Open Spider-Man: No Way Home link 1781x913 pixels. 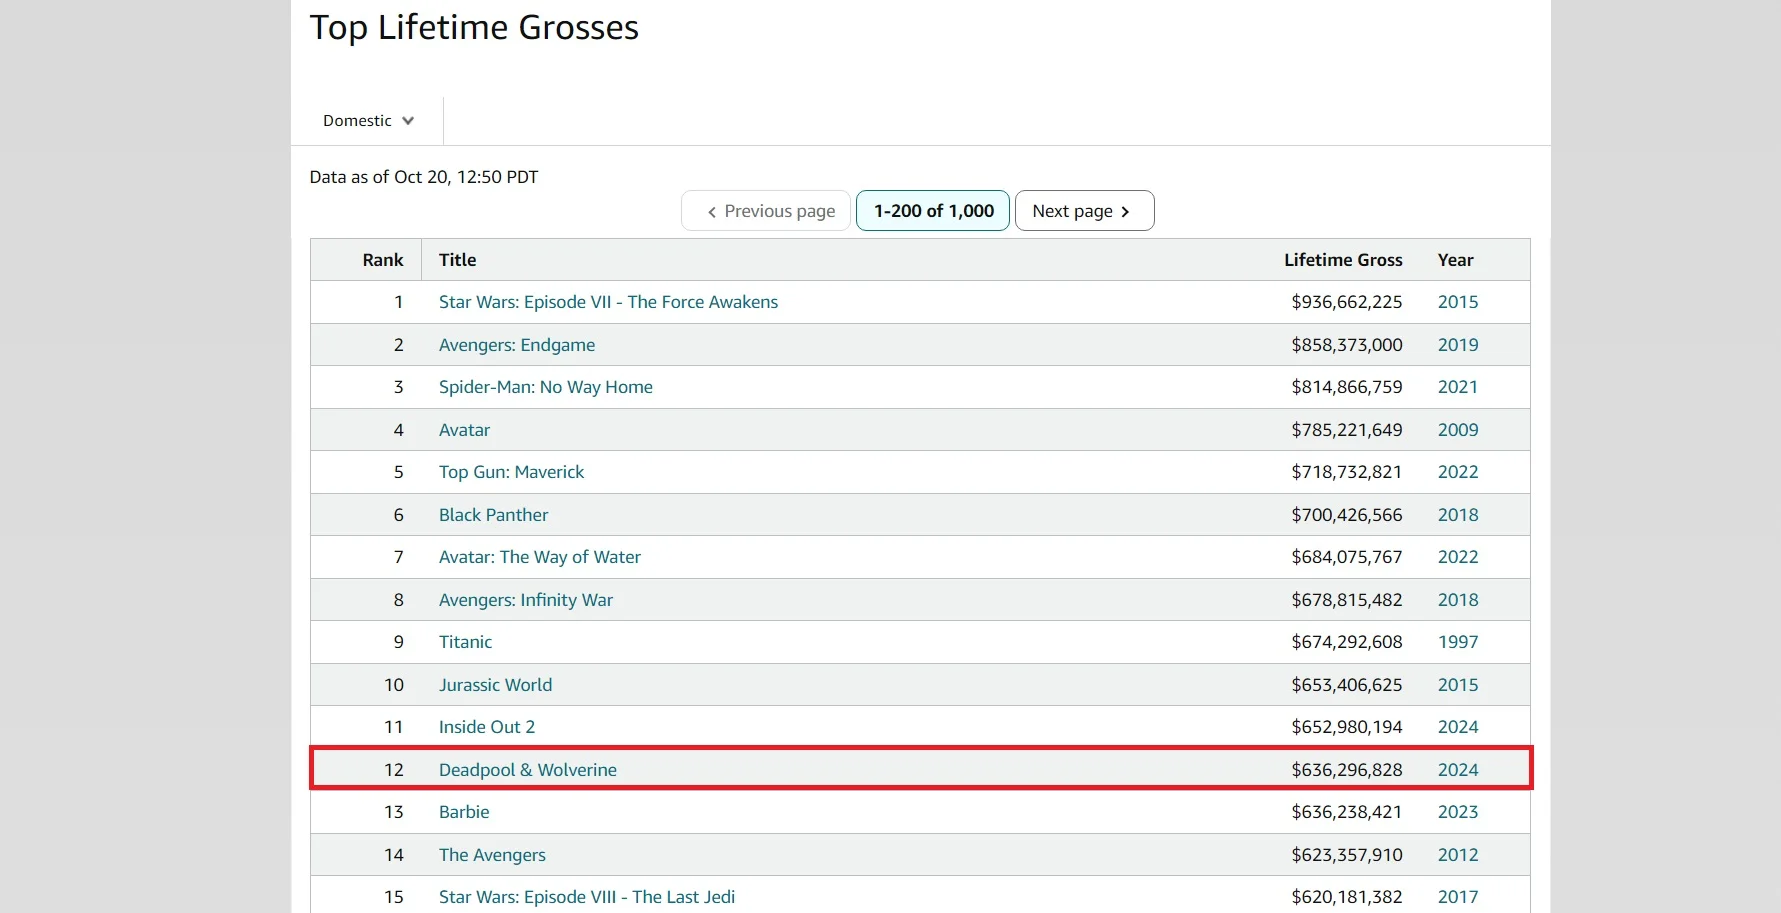546,387
